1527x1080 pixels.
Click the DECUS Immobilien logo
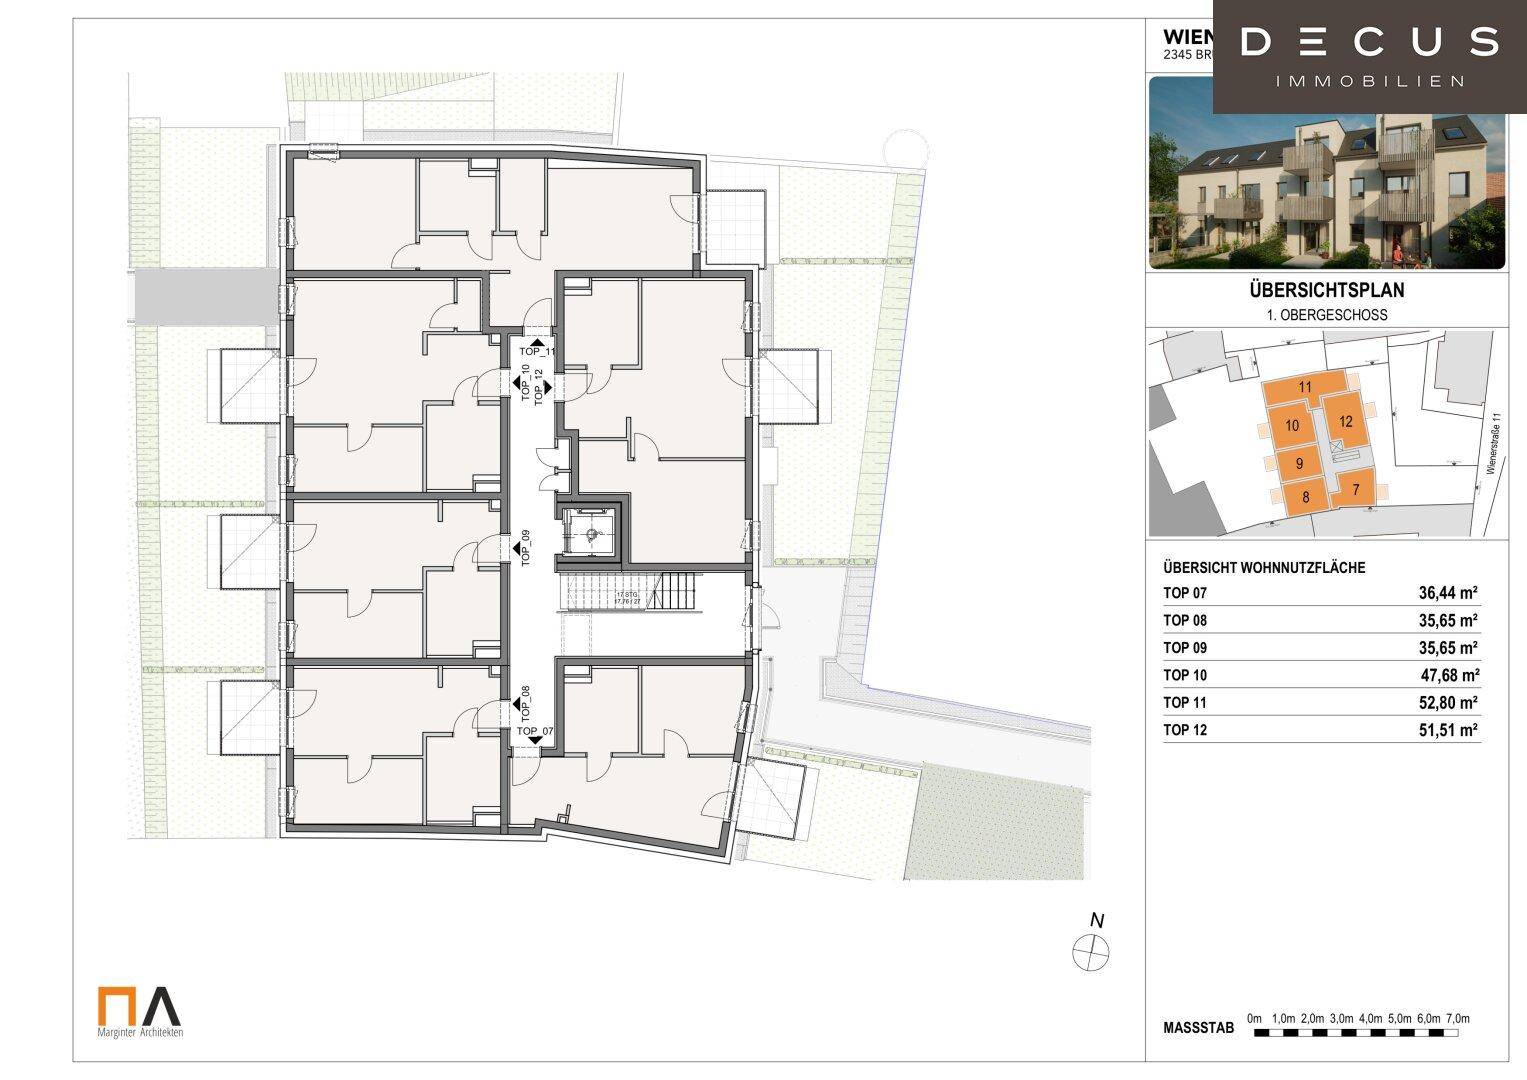click(x=1369, y=56)
